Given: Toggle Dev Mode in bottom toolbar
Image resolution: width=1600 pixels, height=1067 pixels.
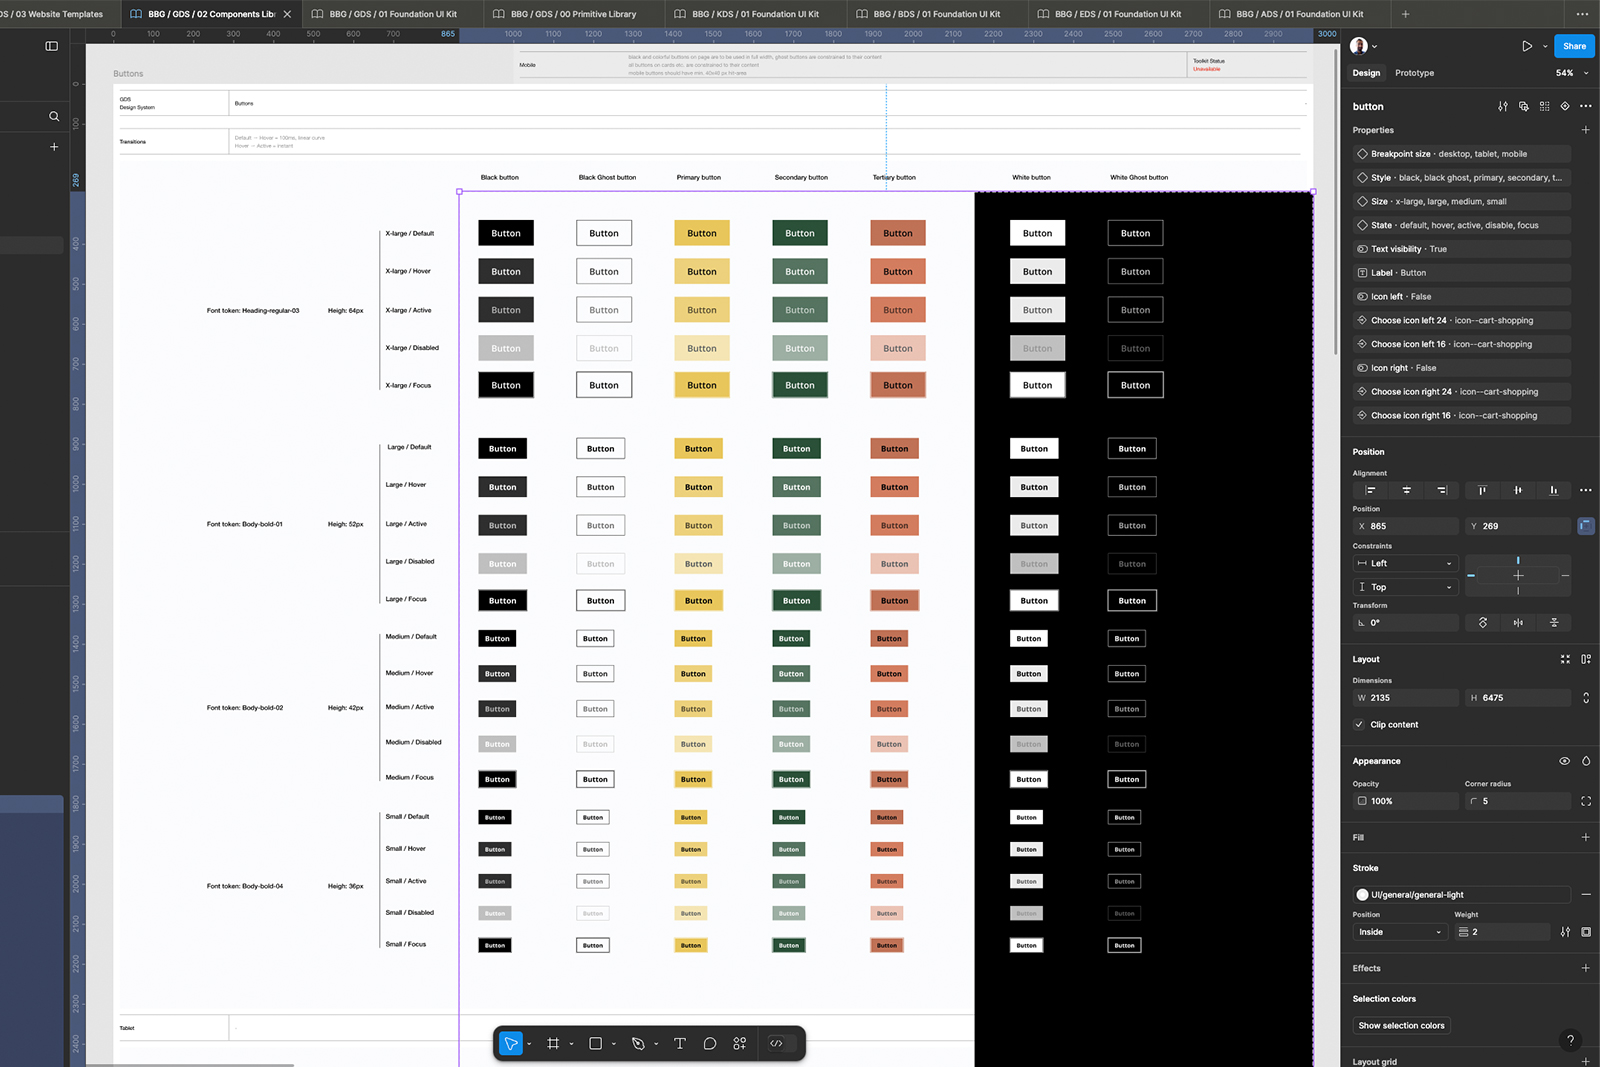Looking at the screenshot, I should [x=777, y=1043].
